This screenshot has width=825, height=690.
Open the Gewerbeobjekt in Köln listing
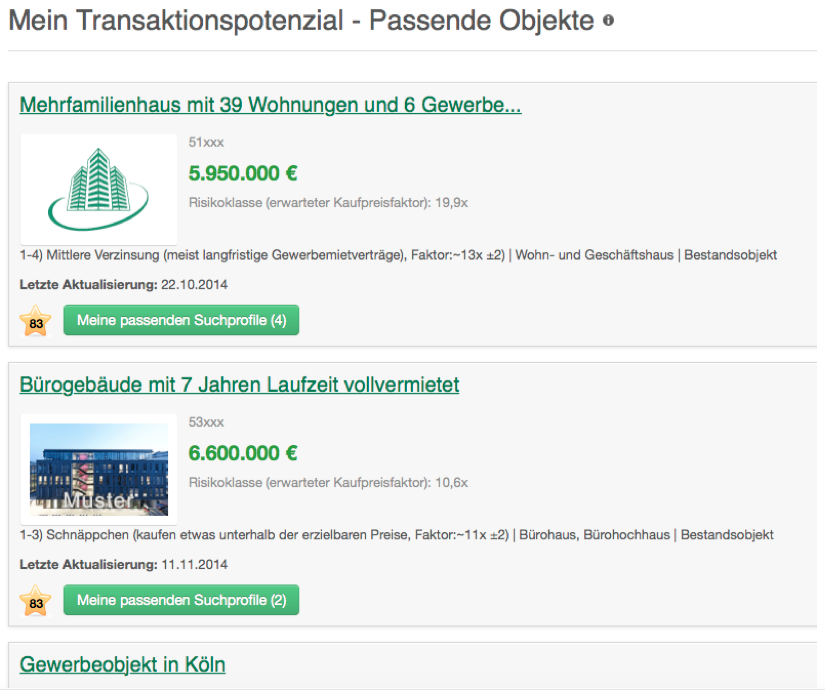[122, 665]
